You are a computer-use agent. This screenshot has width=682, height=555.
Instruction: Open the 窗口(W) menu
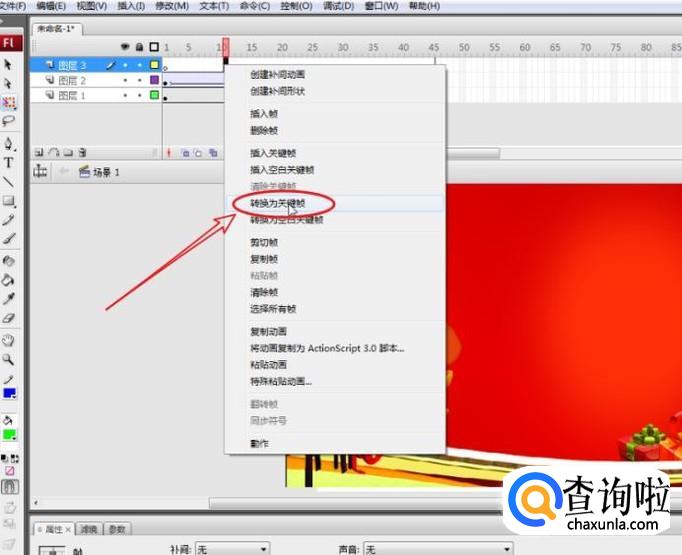pyautogui.click(x=381, y=6)
